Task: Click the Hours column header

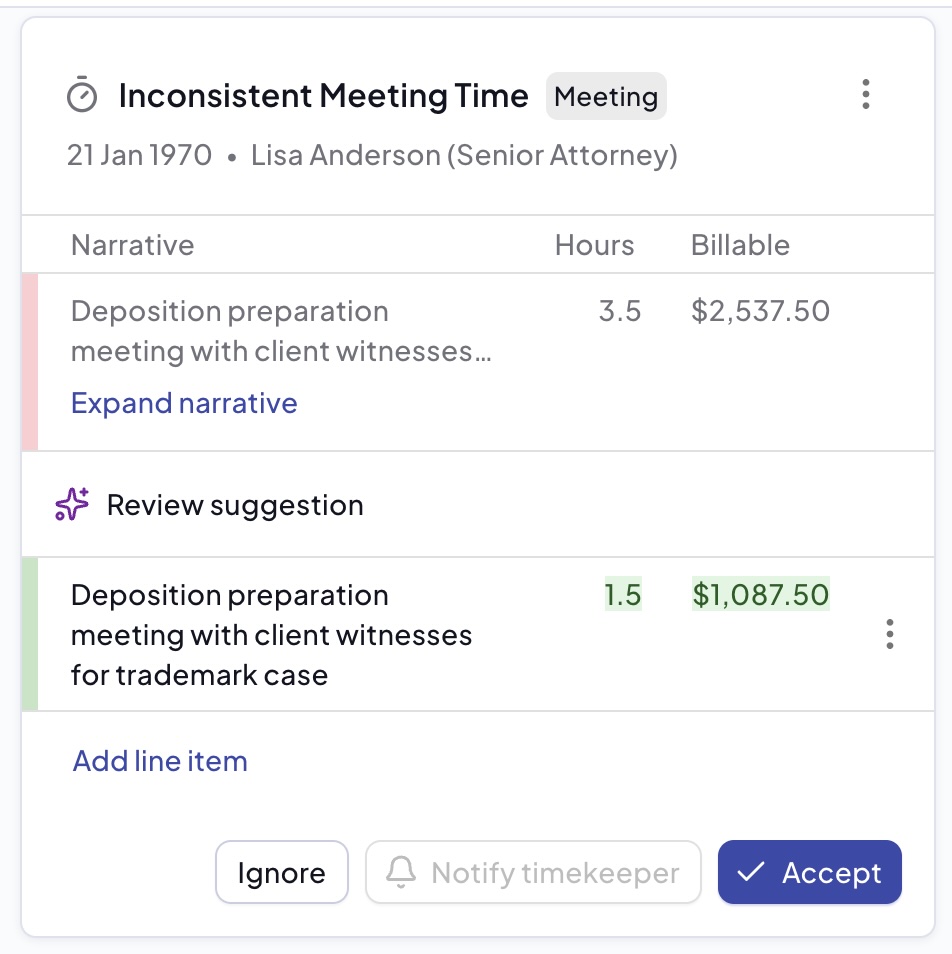Action: [x=594, y=246]
